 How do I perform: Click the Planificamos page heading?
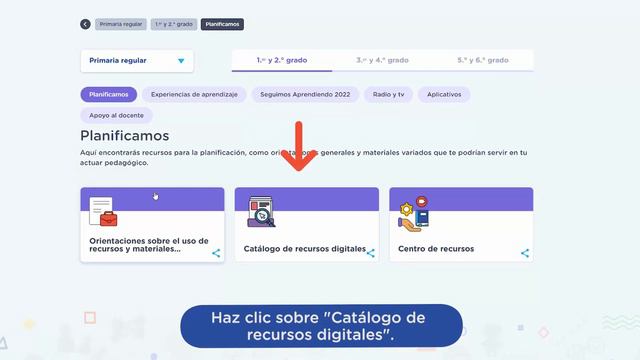click(x=124, y=136)
